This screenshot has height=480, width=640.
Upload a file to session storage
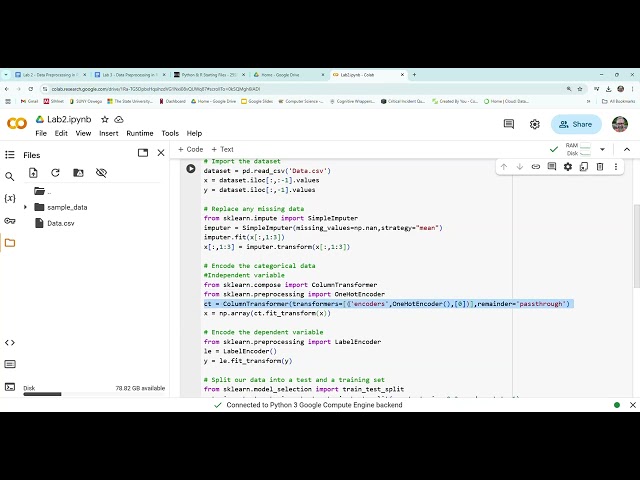point(33,173)
